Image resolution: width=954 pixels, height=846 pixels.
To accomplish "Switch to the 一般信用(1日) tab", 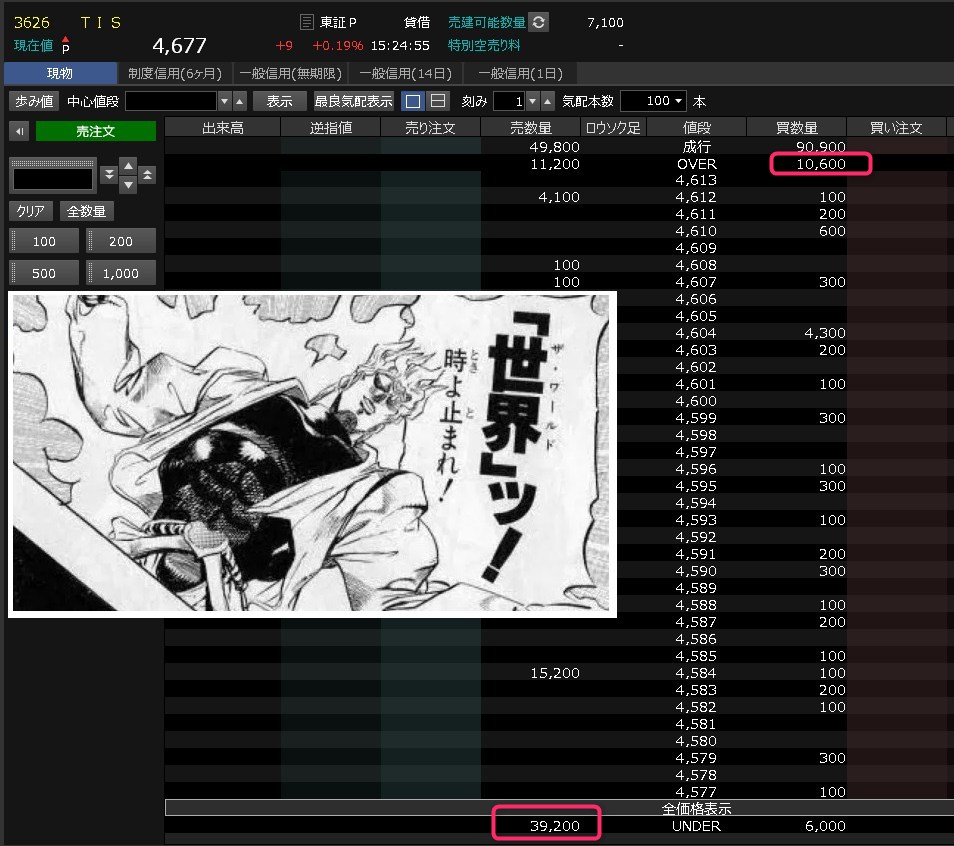I will (x=520, y=73).
